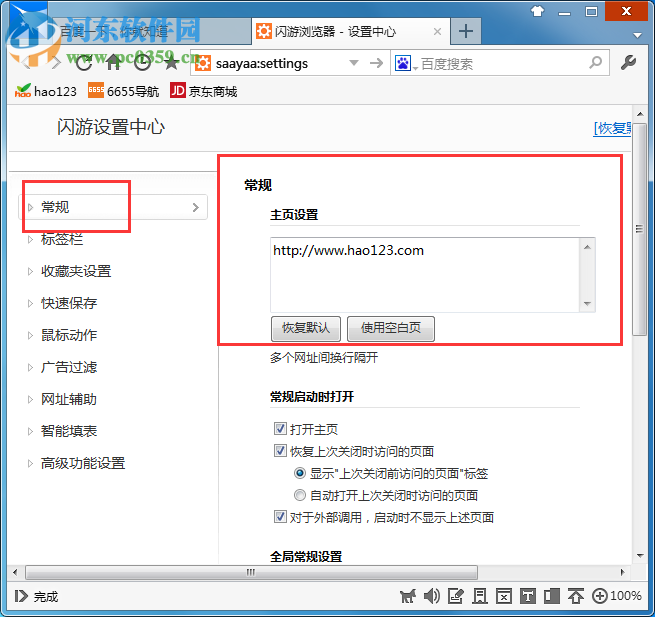Click the horizontal scroll right arrow
The height and width of the screenshot is (617, 655).
(623, 572)
